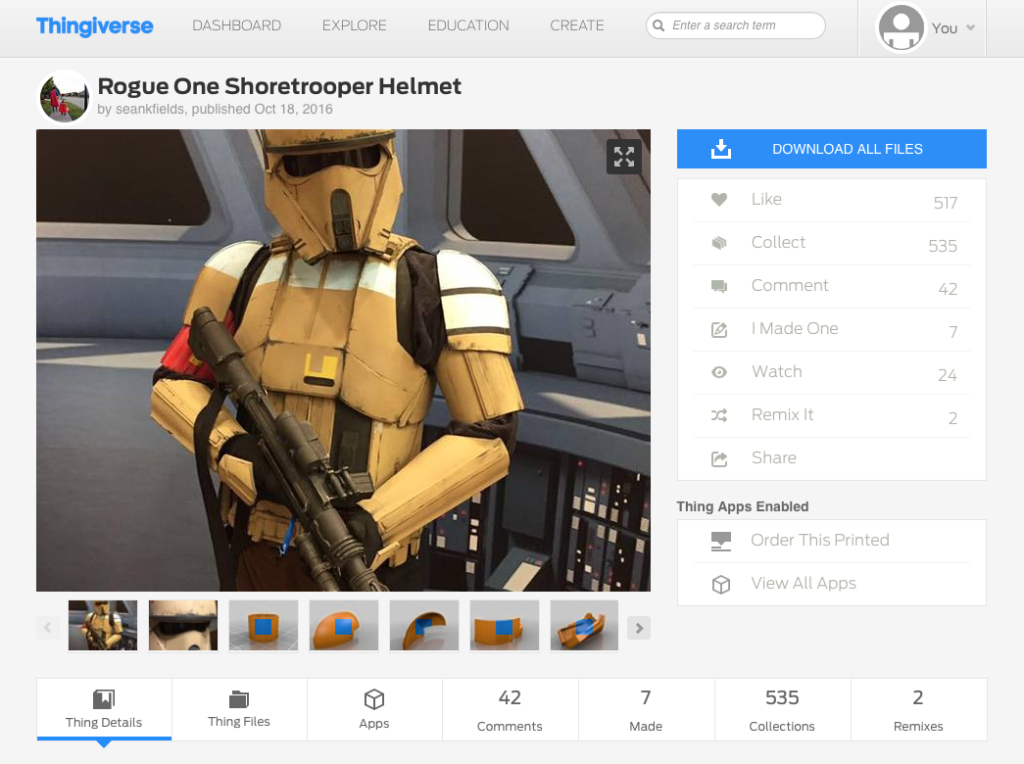This screenshot has height=764, width=1024.
Task: Select the flat curved band thumbnail
Action: (x=504, y=626)
